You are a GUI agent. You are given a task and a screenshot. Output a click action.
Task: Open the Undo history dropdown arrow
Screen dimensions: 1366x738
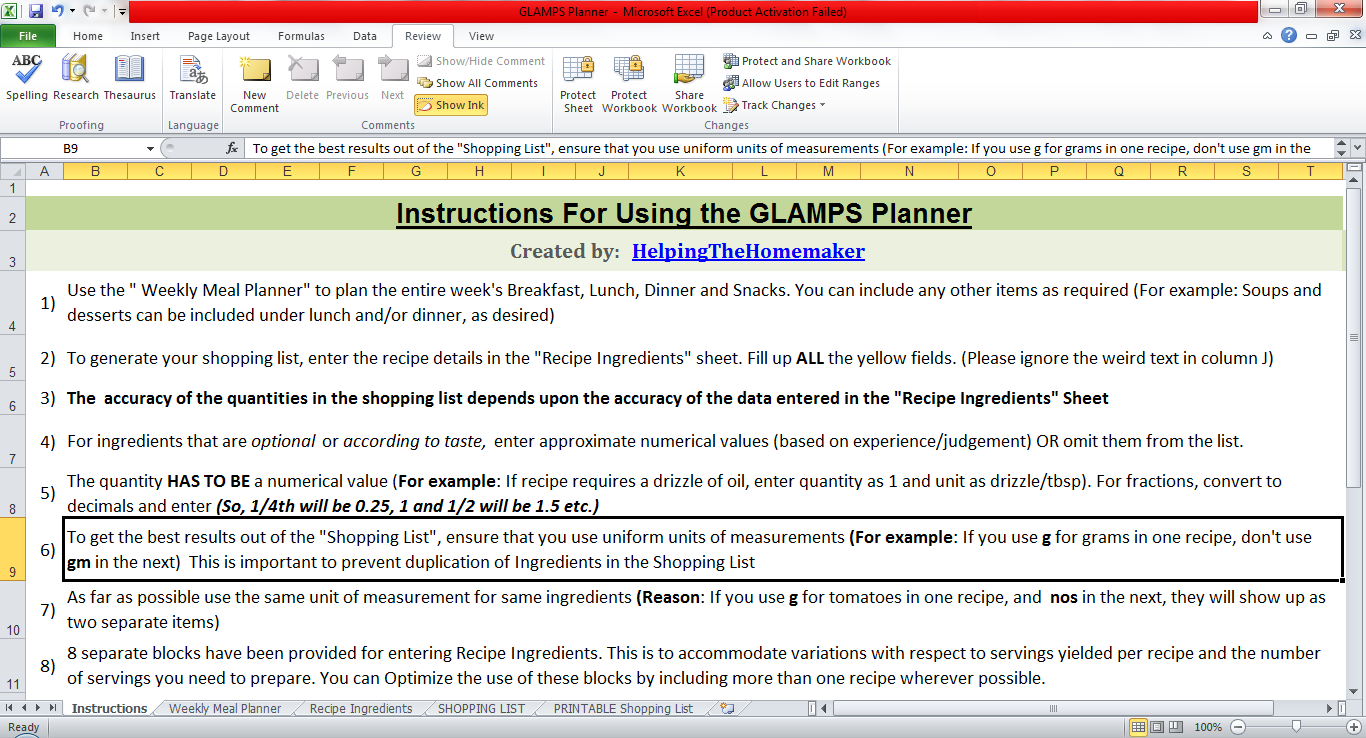tap(72, 11)
